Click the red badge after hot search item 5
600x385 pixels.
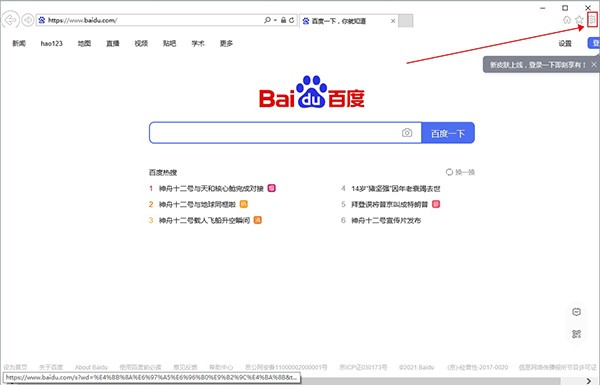tap(436, 204)
